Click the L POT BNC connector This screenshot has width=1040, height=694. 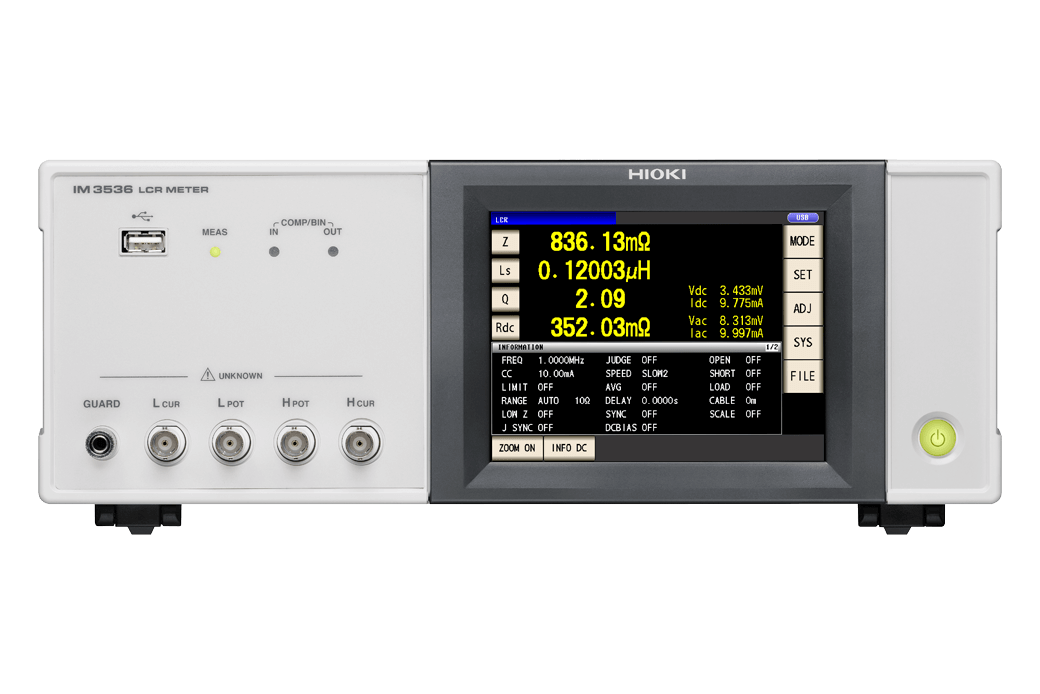(x=231, y=442)
